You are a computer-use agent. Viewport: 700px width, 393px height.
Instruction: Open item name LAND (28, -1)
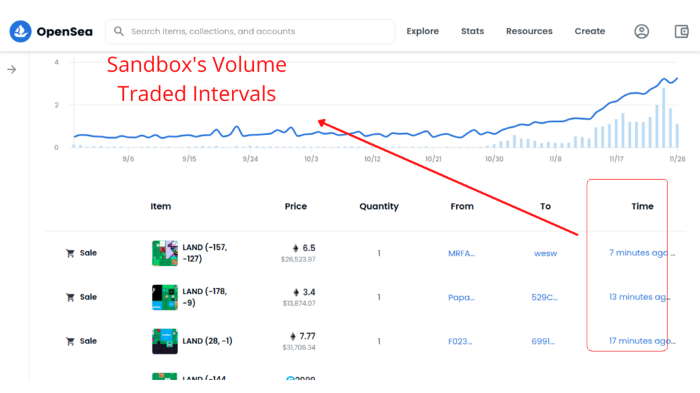click(x=208, y=341)
